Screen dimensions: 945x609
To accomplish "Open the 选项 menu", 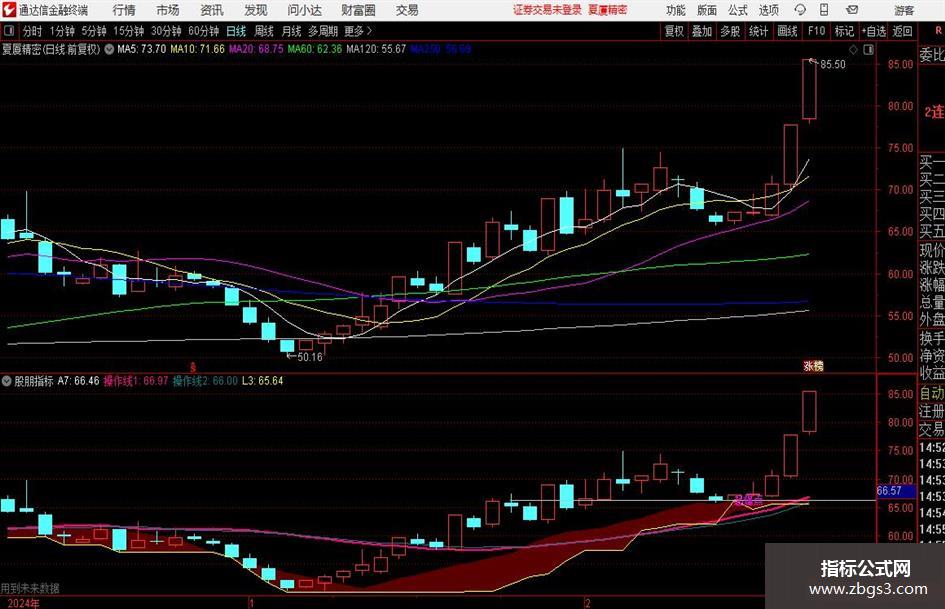I will (x=768, y=10).
